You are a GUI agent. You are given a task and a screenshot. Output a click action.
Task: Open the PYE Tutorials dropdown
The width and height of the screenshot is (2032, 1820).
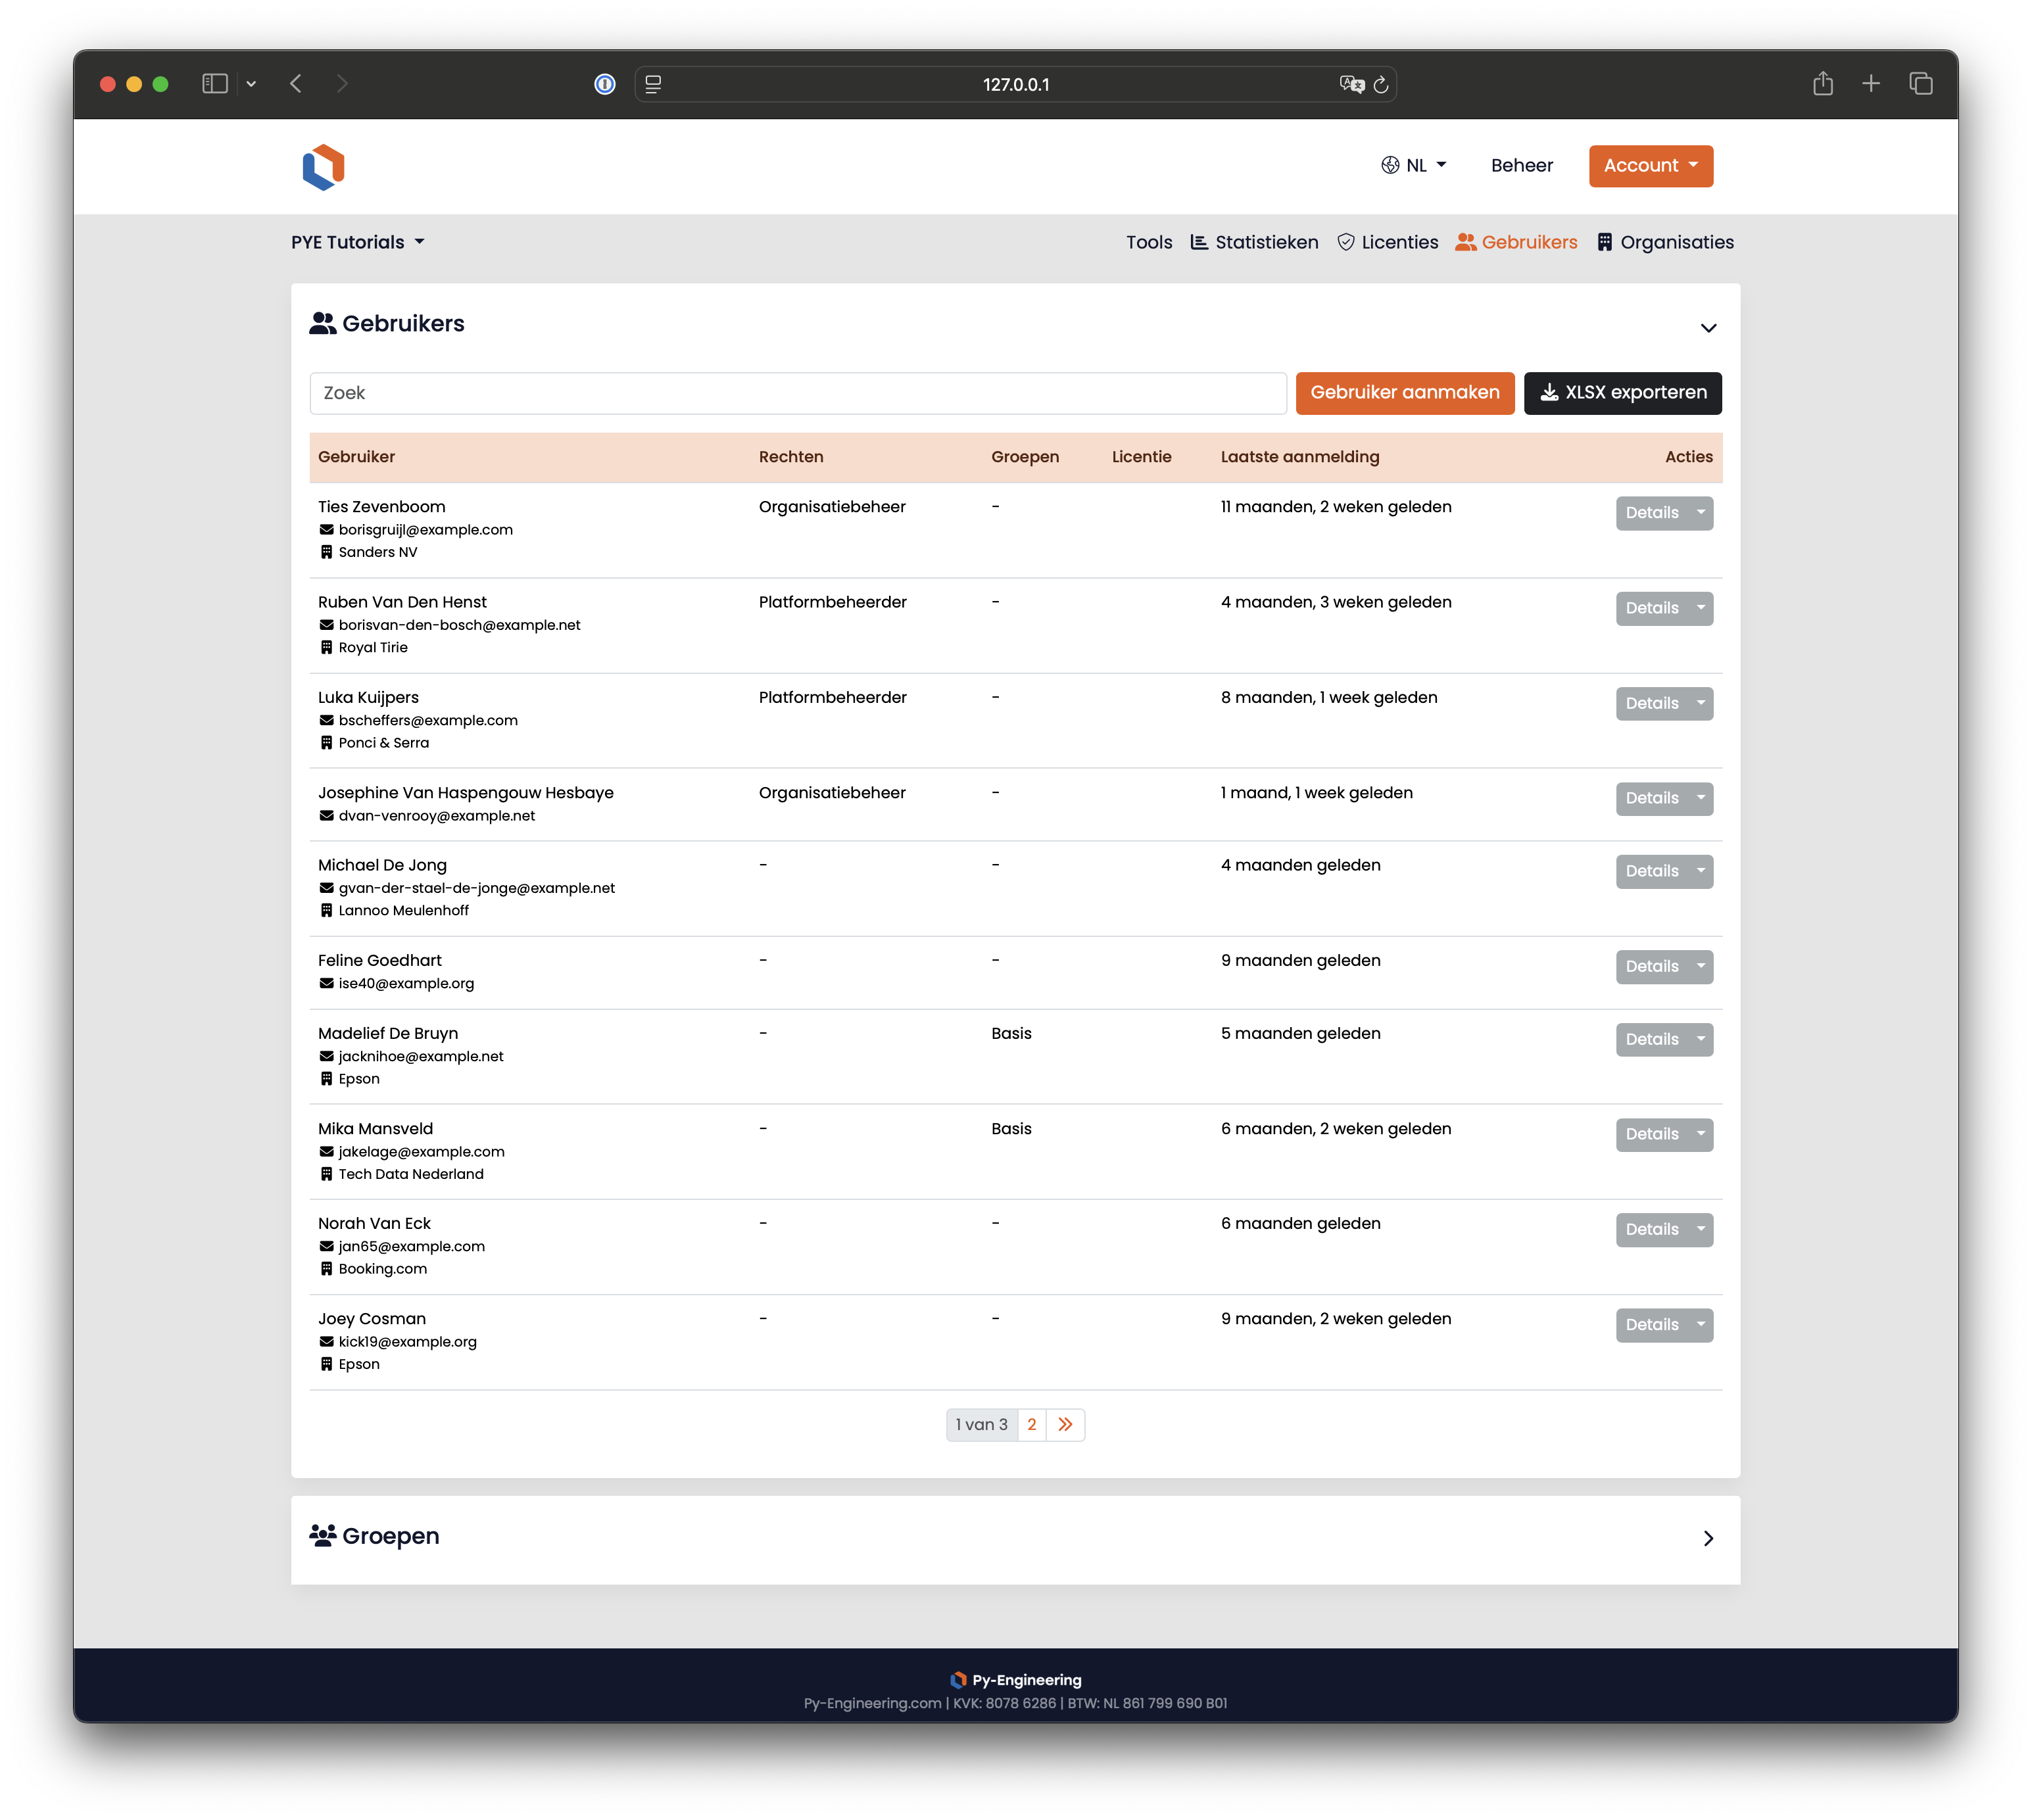tap(358, 242)
